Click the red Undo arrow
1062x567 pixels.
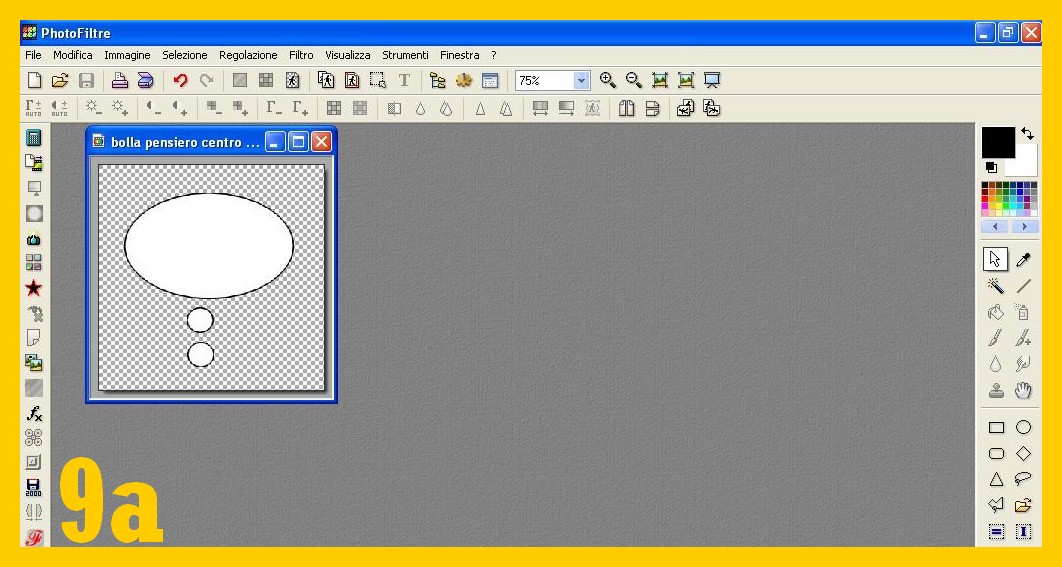[180, 81]
